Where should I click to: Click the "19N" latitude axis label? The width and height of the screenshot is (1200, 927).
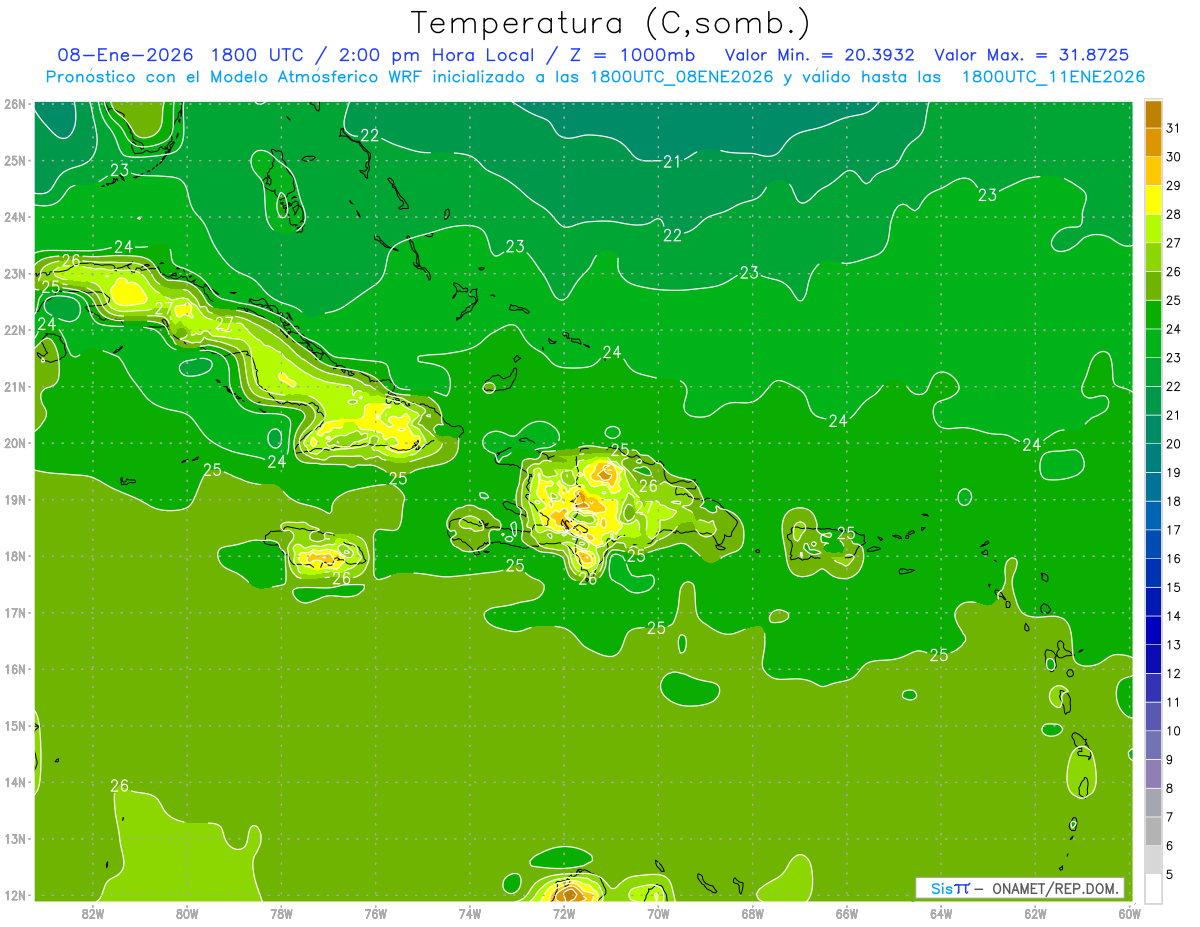[x=14, y=500]
